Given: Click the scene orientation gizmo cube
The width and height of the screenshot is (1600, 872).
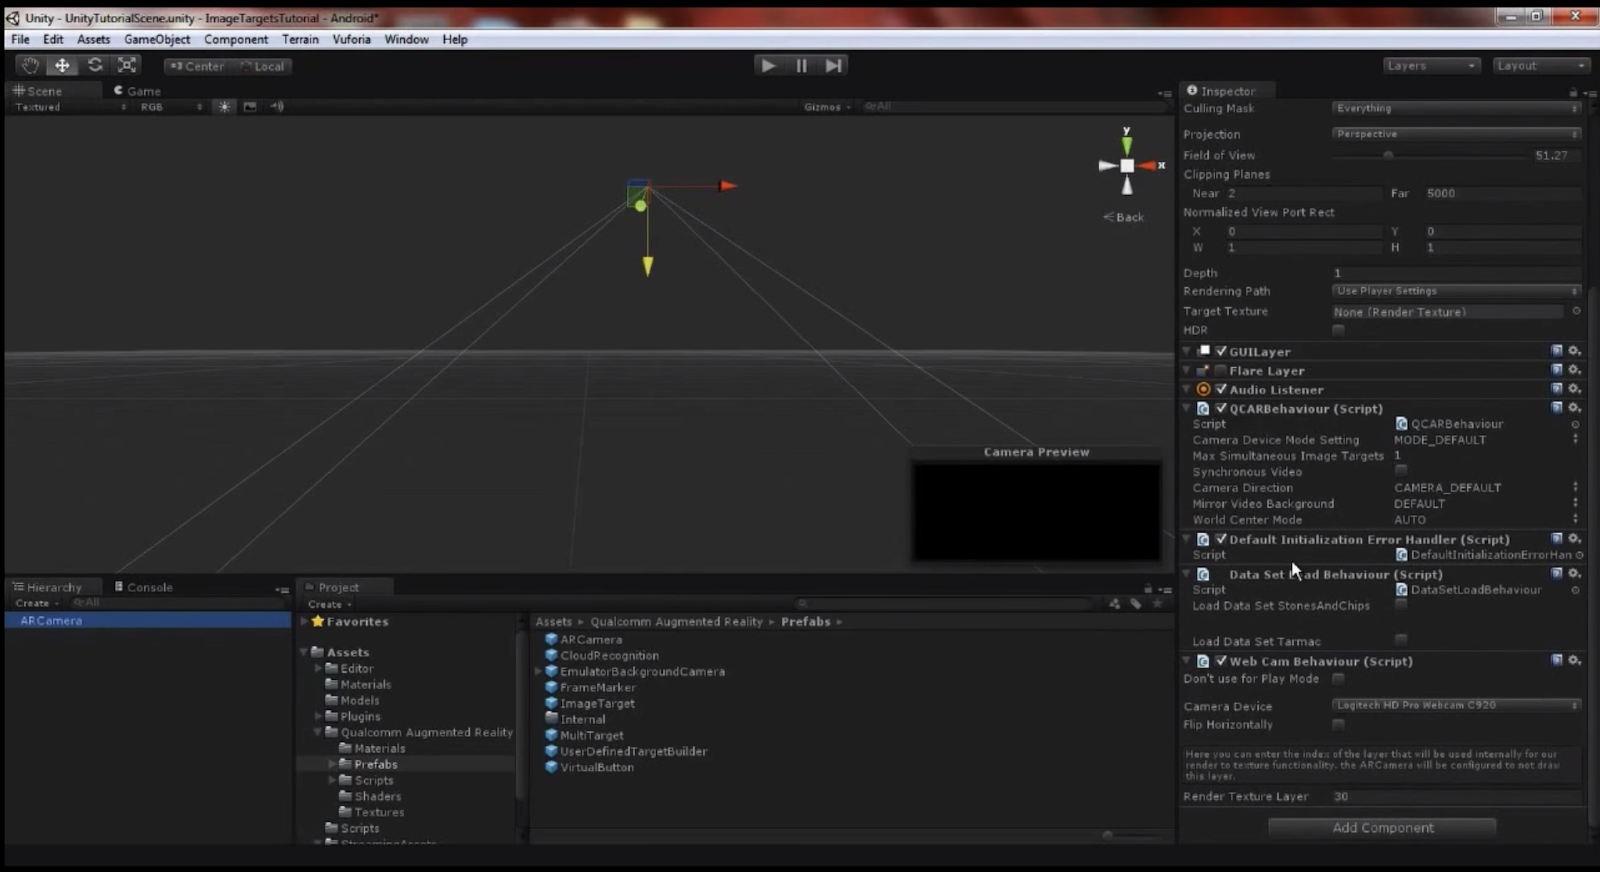Looking at the screenshot, I should pos(1127,166).
